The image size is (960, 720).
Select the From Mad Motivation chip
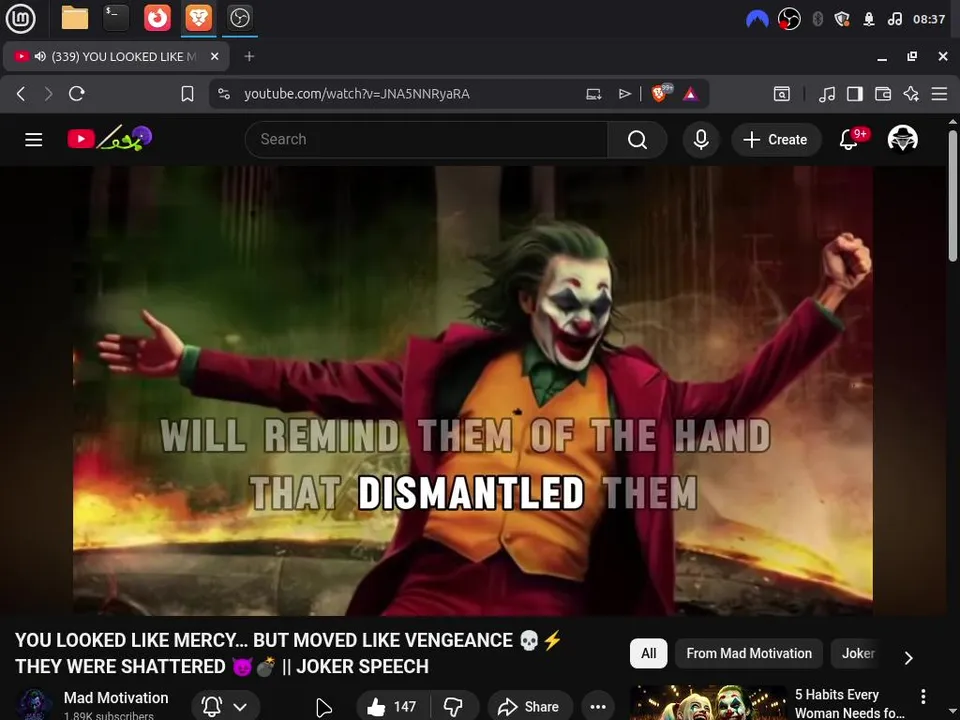[749, 653]
